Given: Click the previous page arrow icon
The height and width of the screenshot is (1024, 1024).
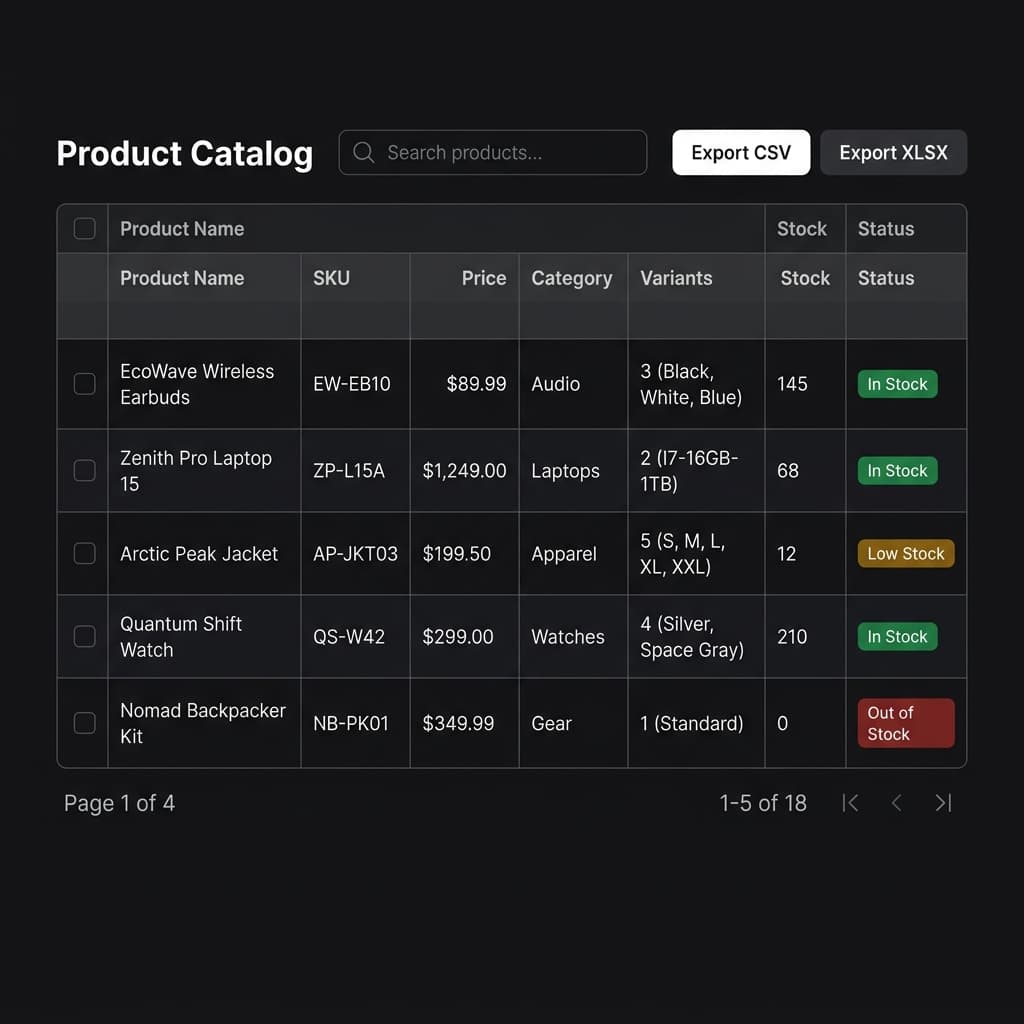Looking at the screenshot, I should (896, 803).
